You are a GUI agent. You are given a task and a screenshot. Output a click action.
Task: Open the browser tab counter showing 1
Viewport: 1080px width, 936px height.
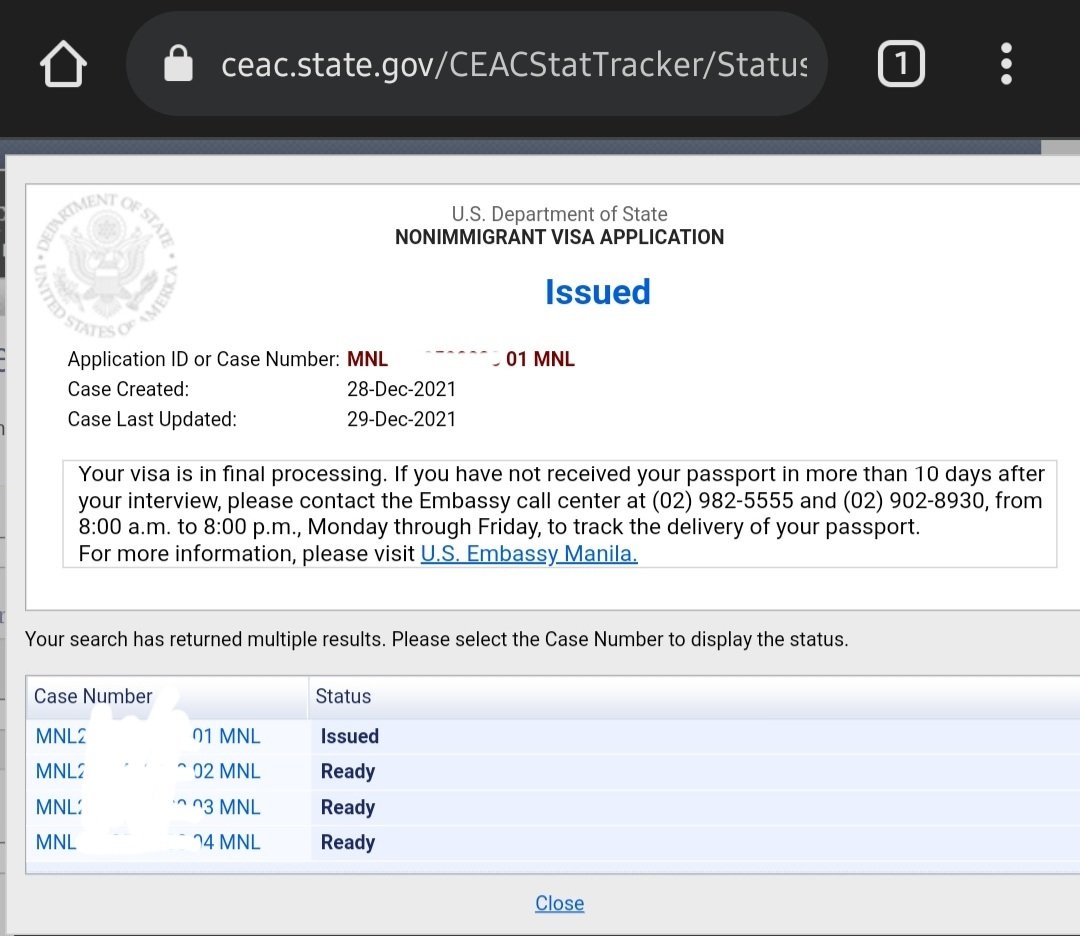tap(901, 62)
